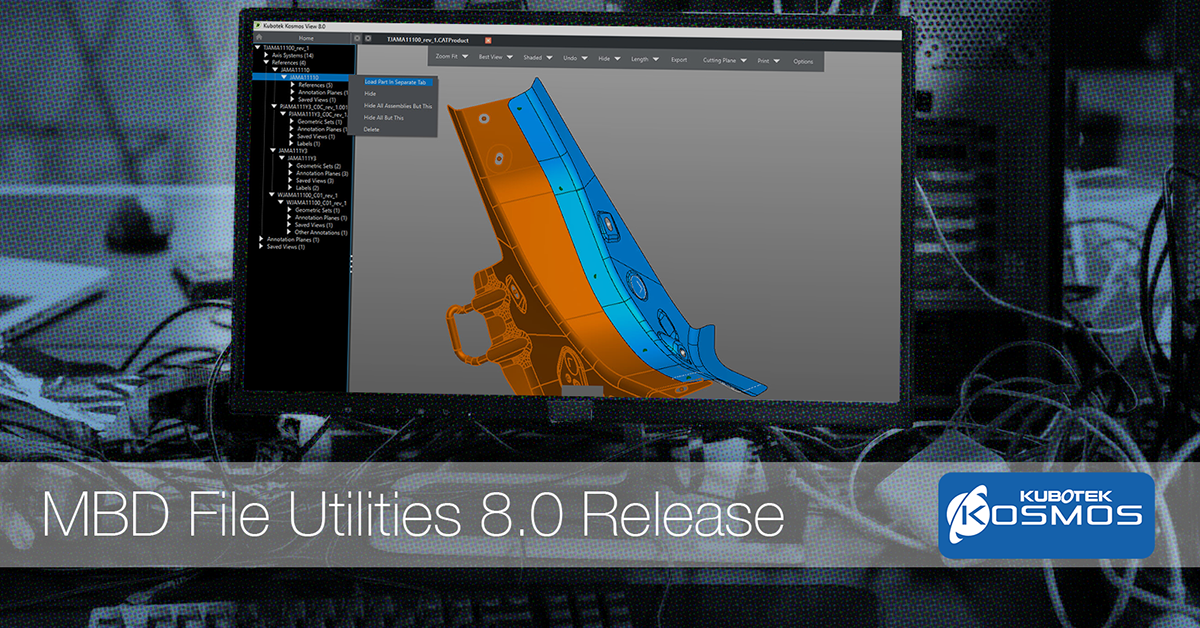The width and height of the screenshot is (1200, 628).
Task: Open the Length measurement dropdown in the toolbar
Action: [644, 59]
